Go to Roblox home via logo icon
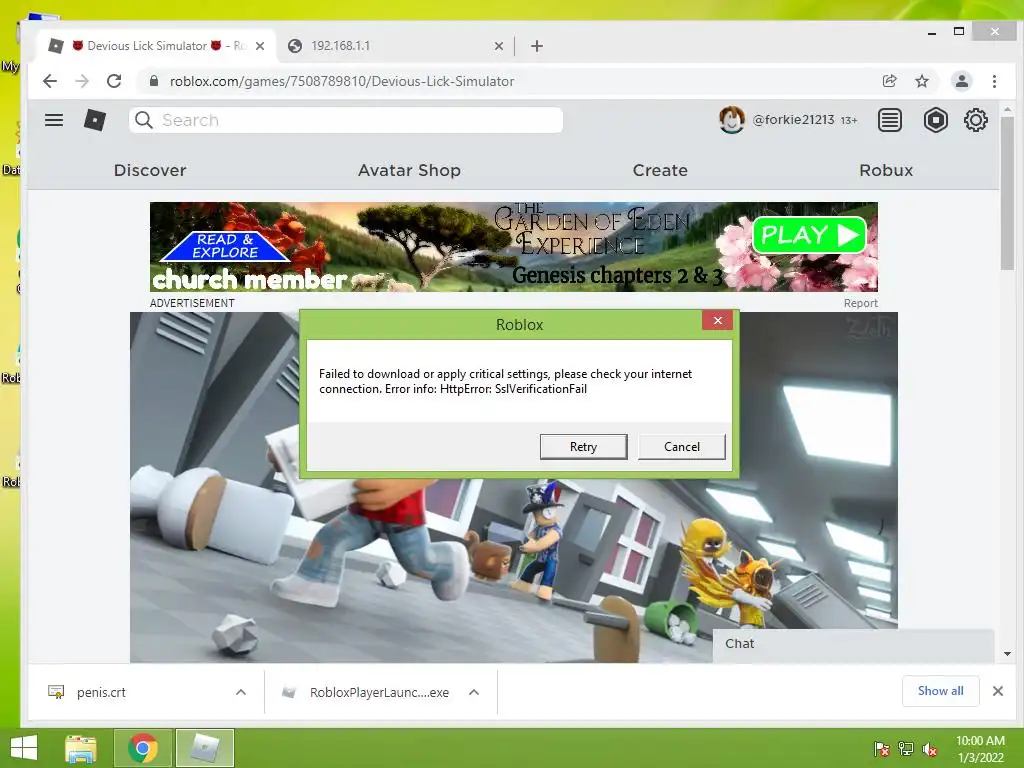The image size is (1024, 768). coord(95,120)
